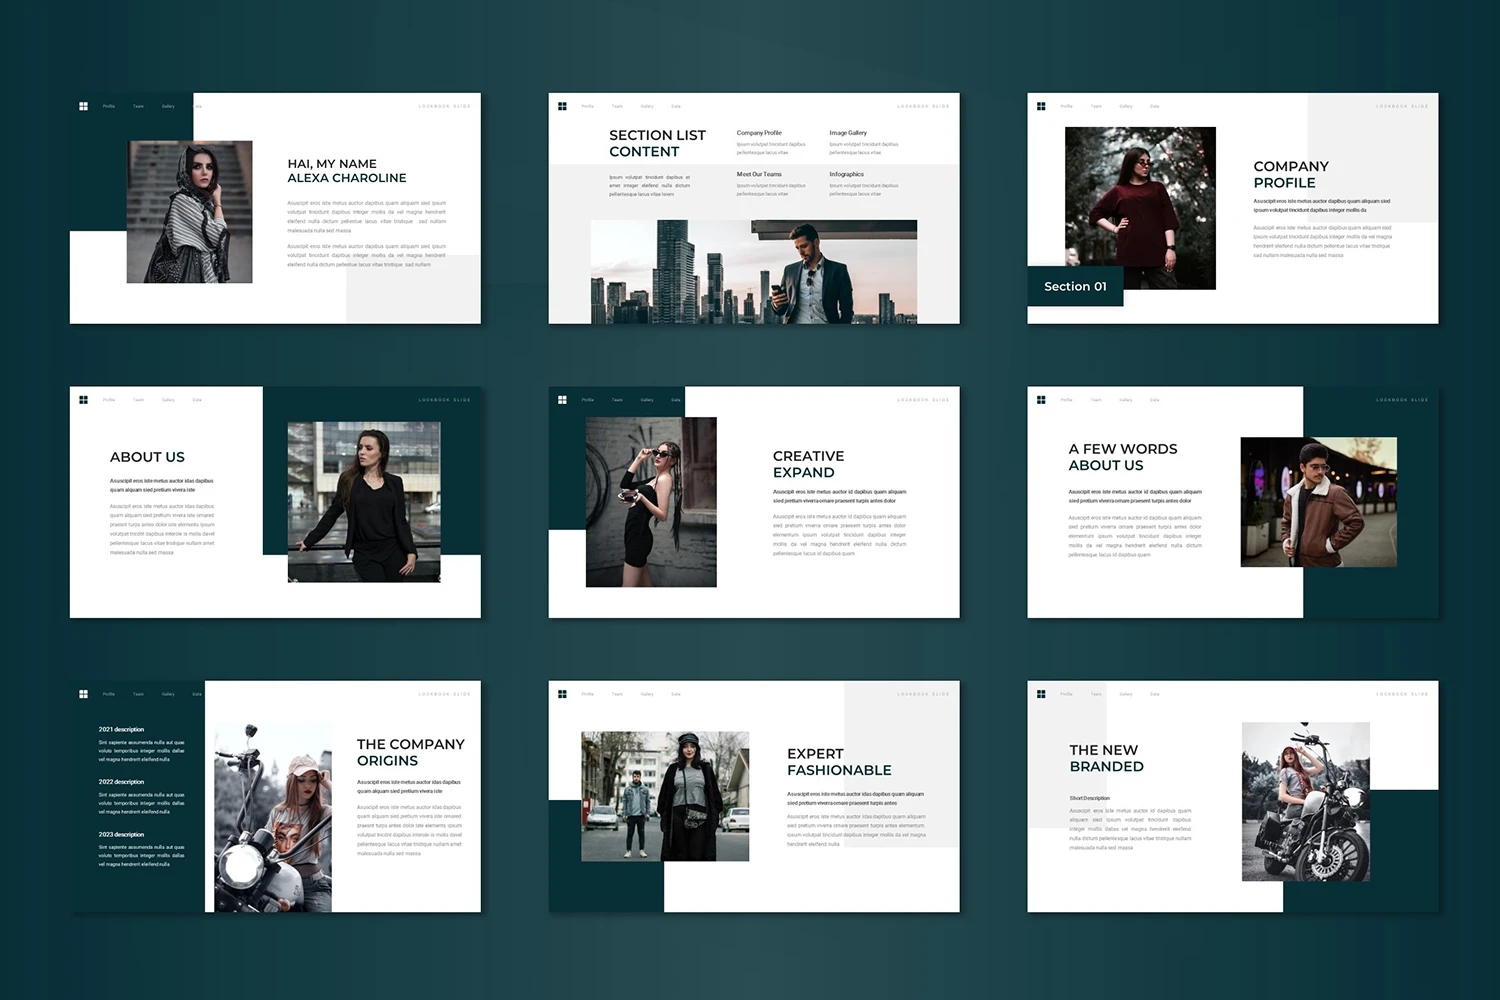
Task: Click the grid logo on A Few Words slide
Action: click(1041, 400)
